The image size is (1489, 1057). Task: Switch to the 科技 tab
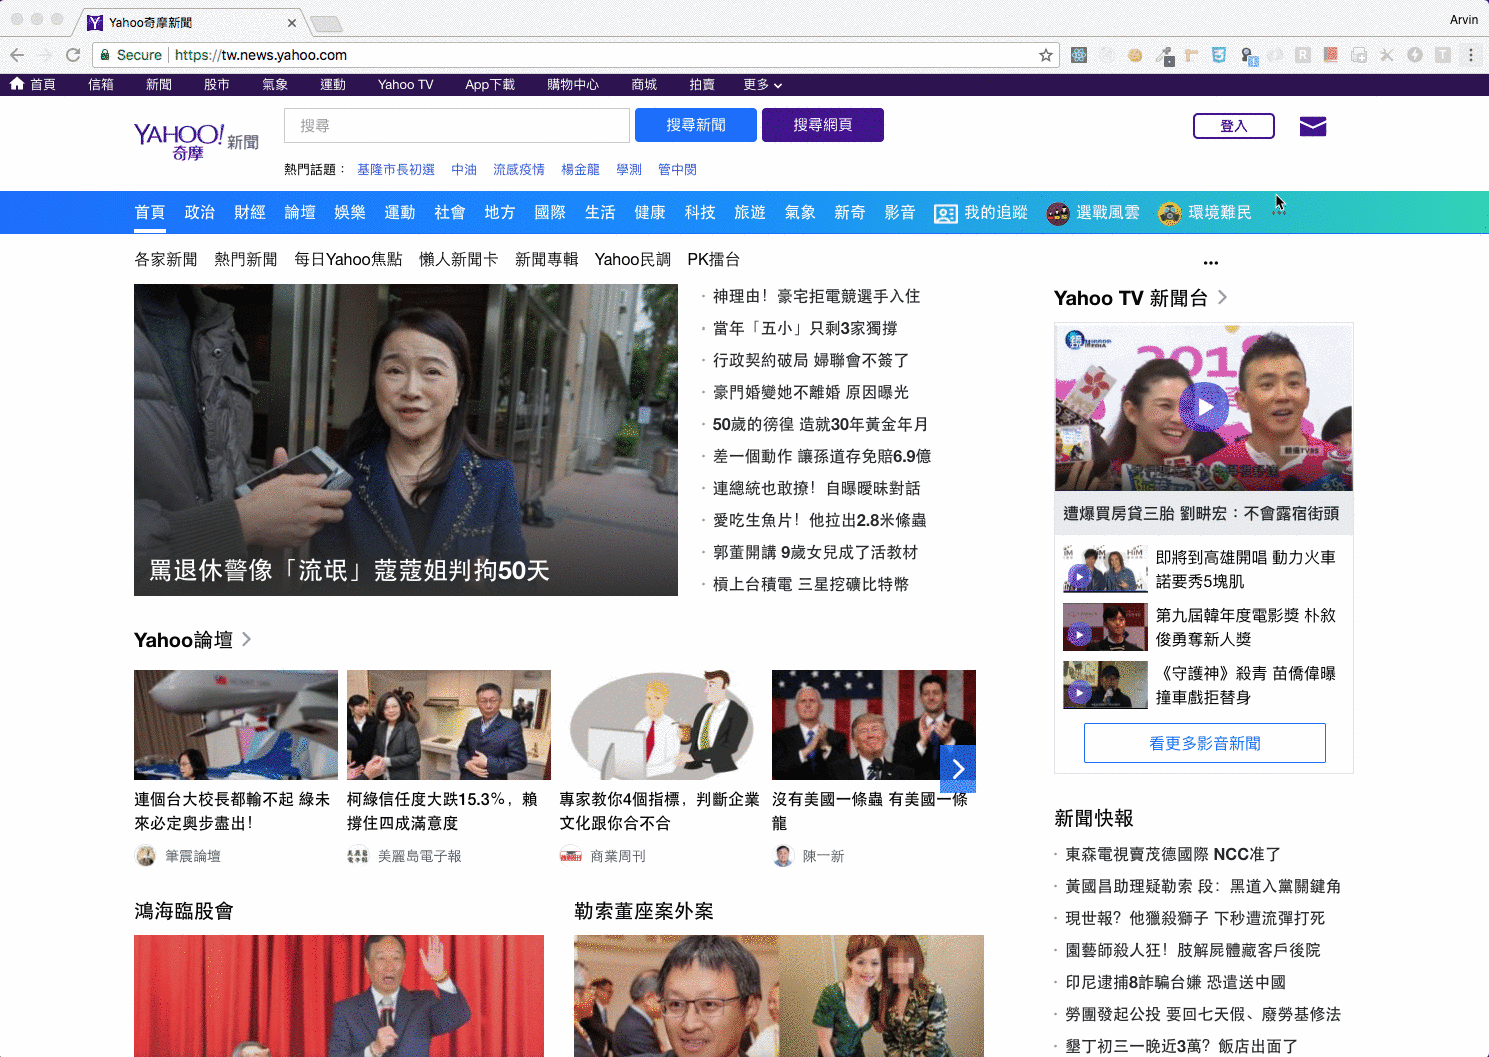pos(700,212)
